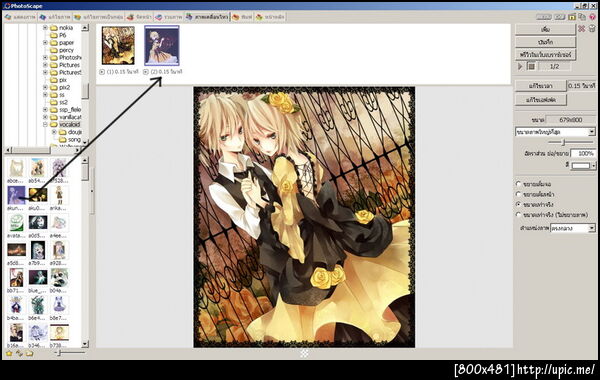Image resolution: width=600 pixels, height=380 pixels.
Task: Click the nokia folder icon
Action: [54, 28]
